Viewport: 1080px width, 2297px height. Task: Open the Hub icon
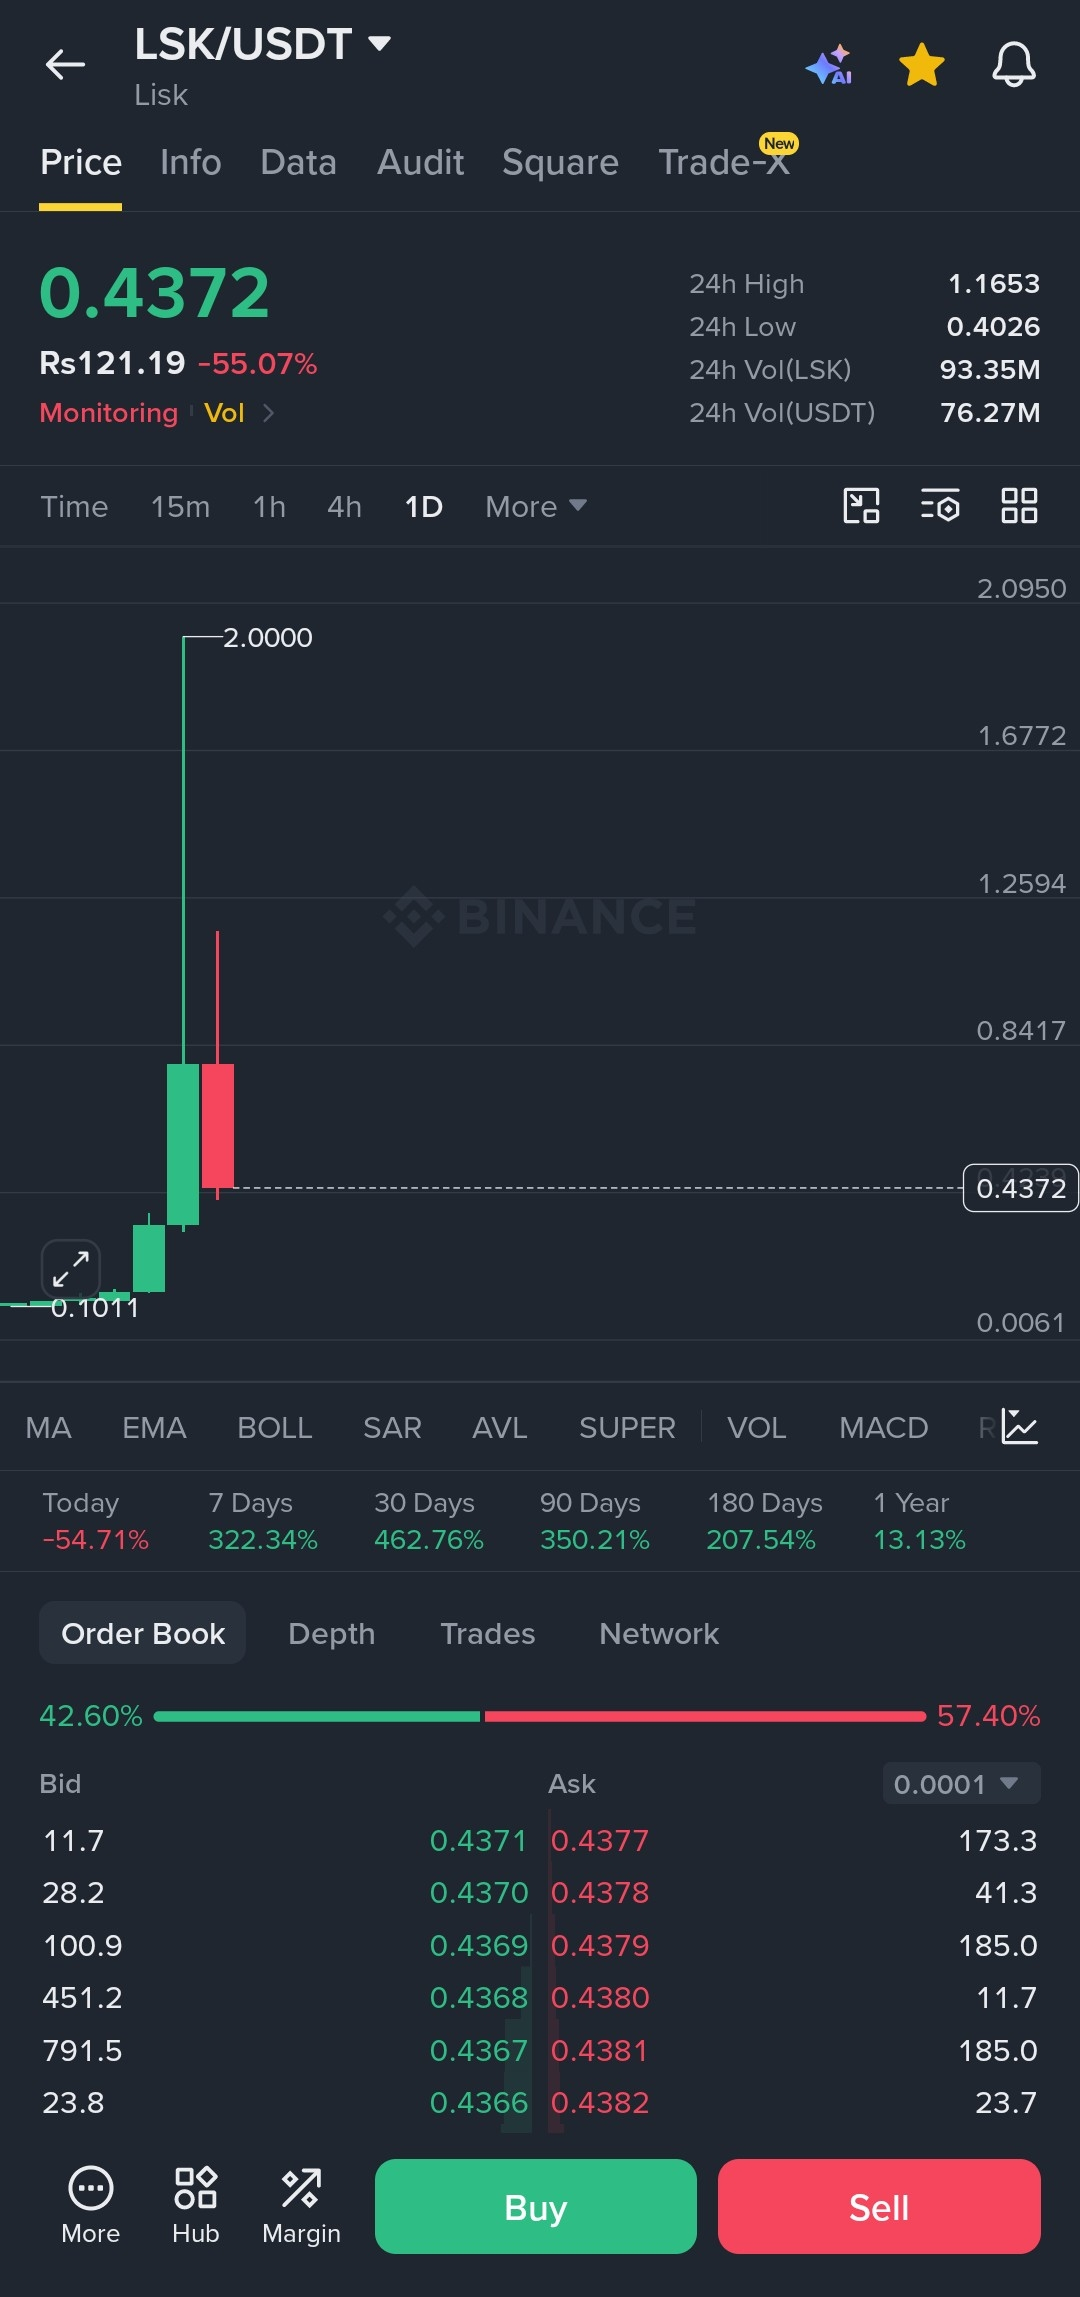pyautogui.click(x=195, y=2206)
